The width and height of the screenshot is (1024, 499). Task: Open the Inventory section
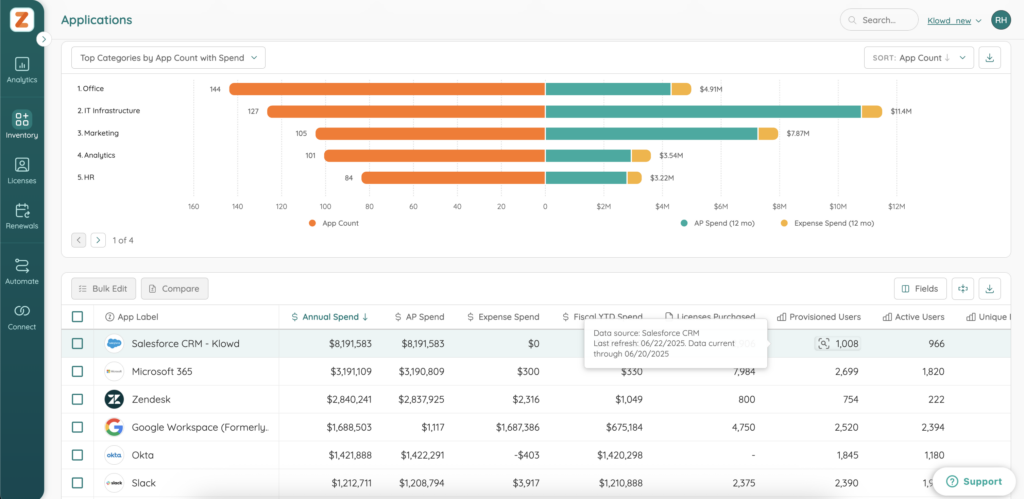(22, 125)
